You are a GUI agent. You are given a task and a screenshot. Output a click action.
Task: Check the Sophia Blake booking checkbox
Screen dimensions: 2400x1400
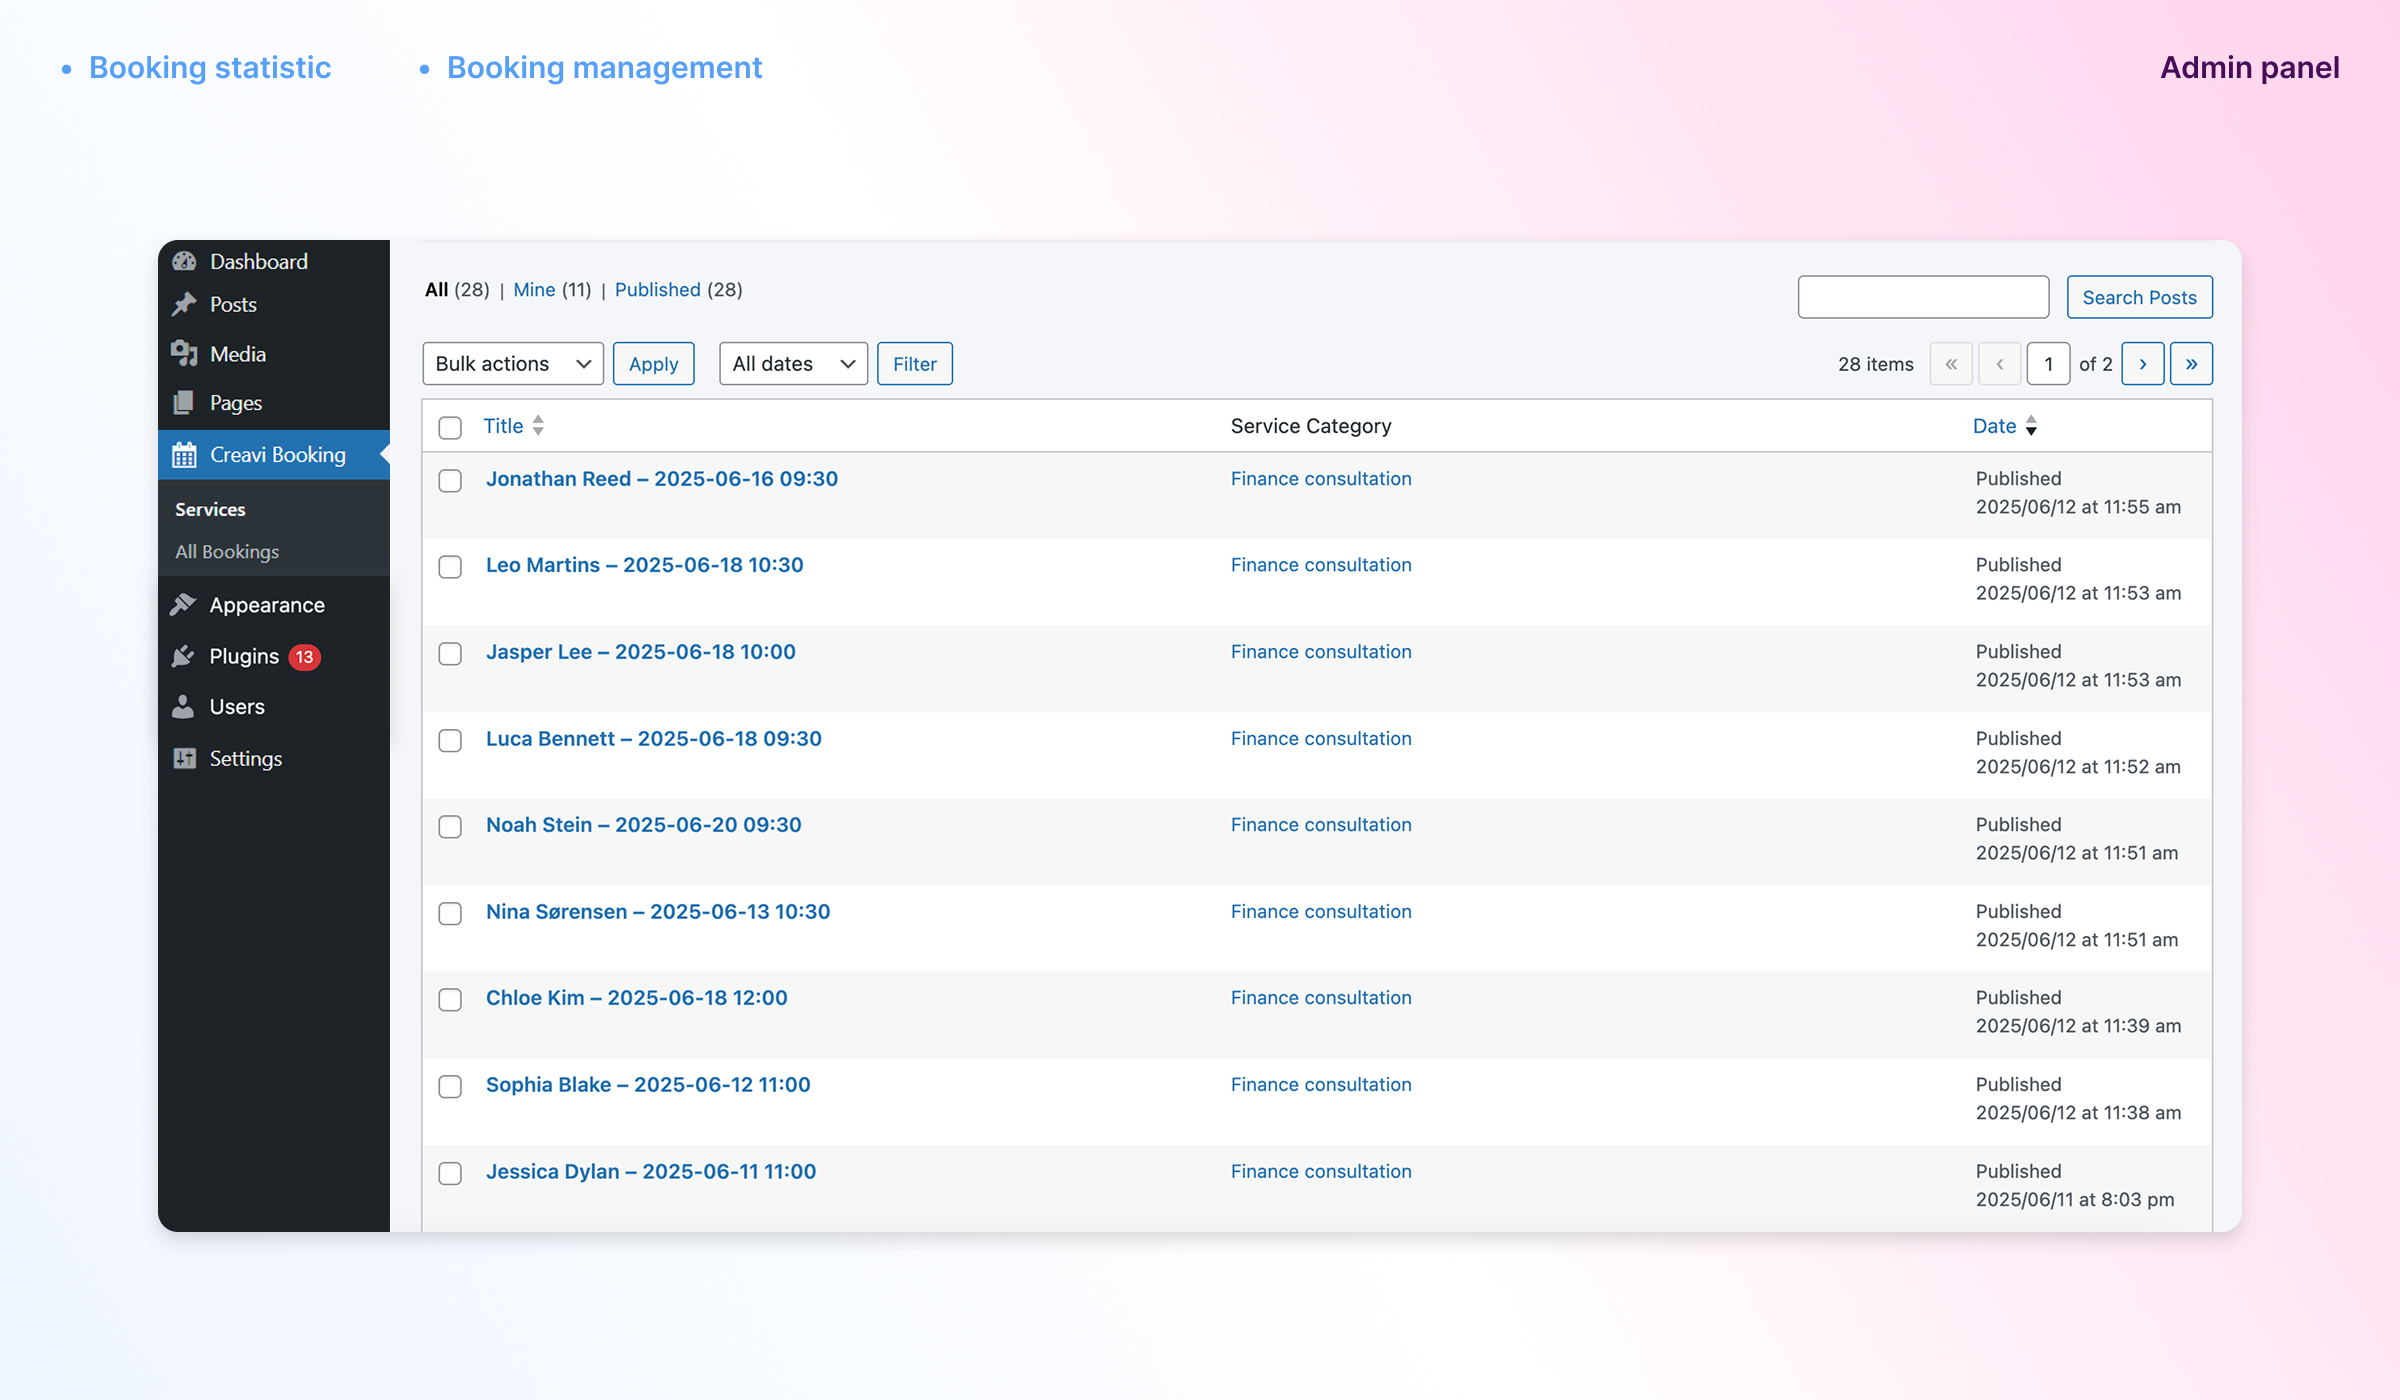click(450, 1087)
